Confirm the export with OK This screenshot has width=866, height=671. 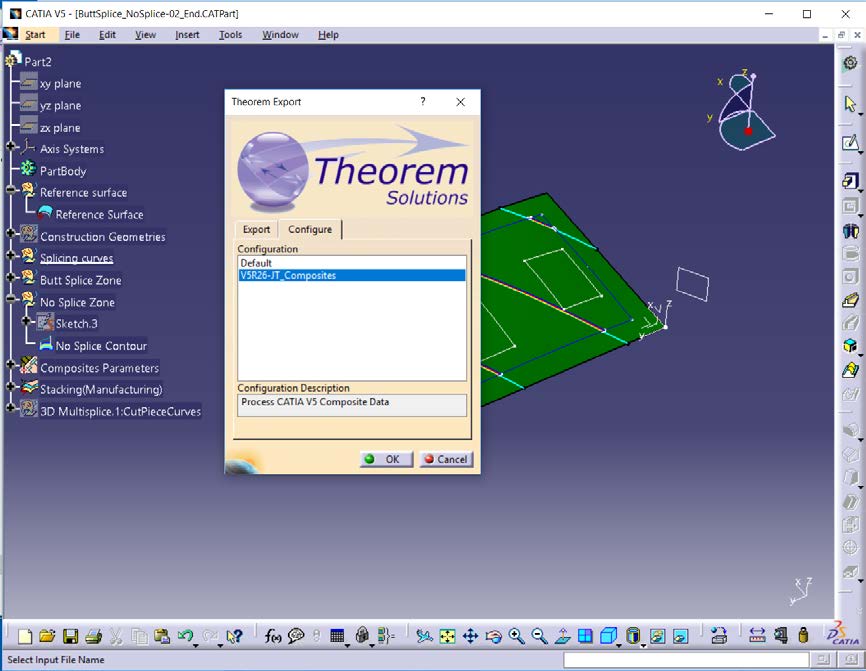coord(386,459)
